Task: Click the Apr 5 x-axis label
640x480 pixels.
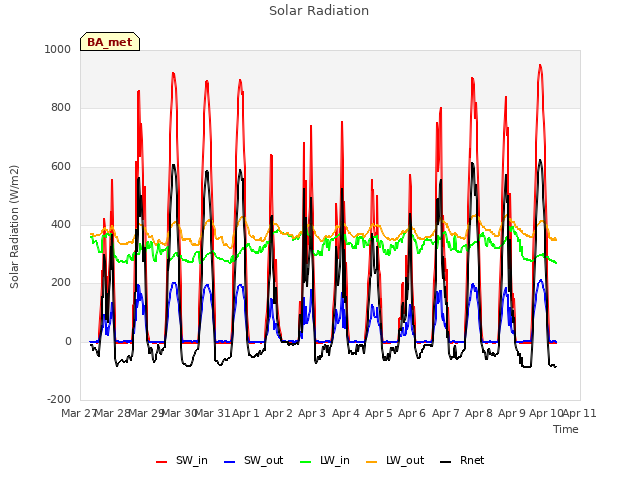Action: point(379,413)
